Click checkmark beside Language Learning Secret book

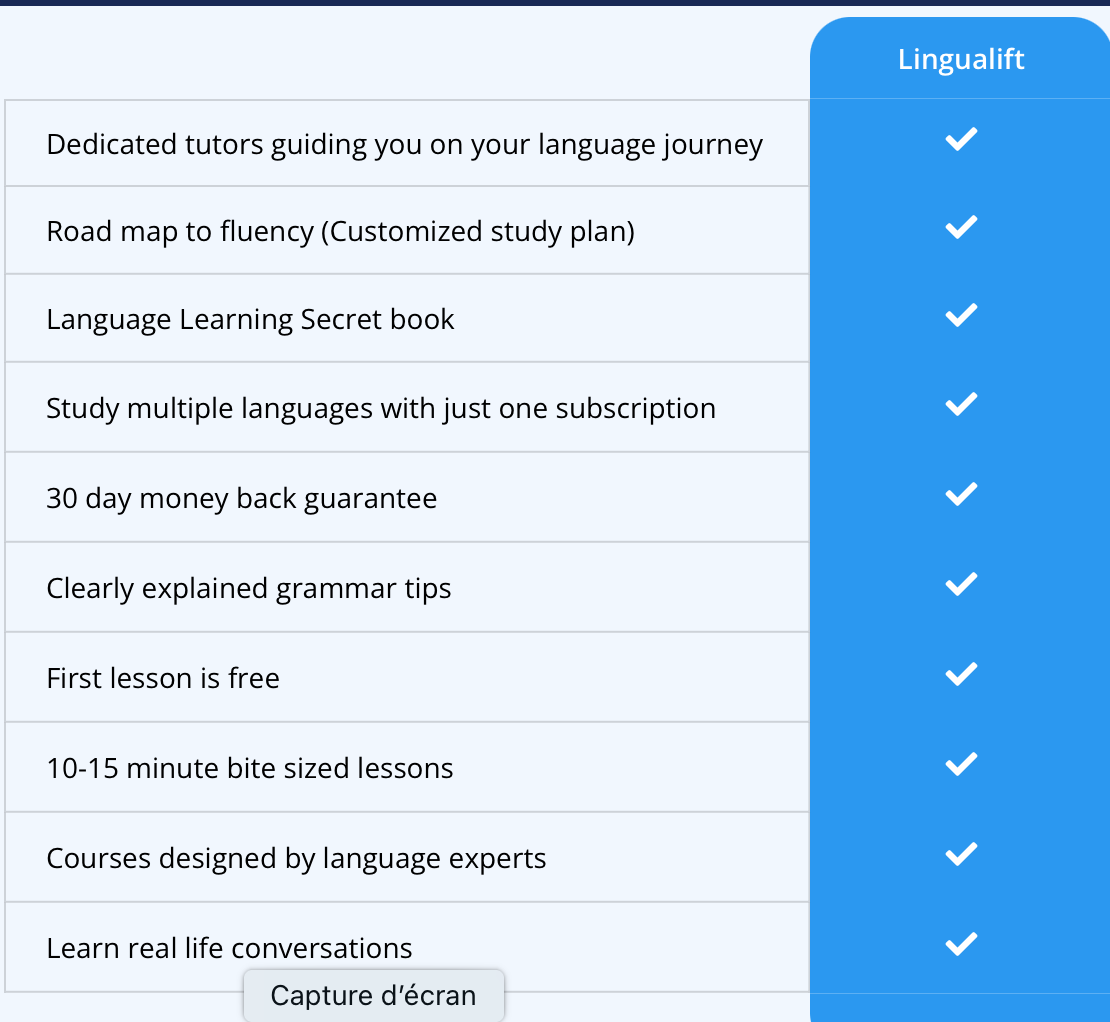click(960, 316)
